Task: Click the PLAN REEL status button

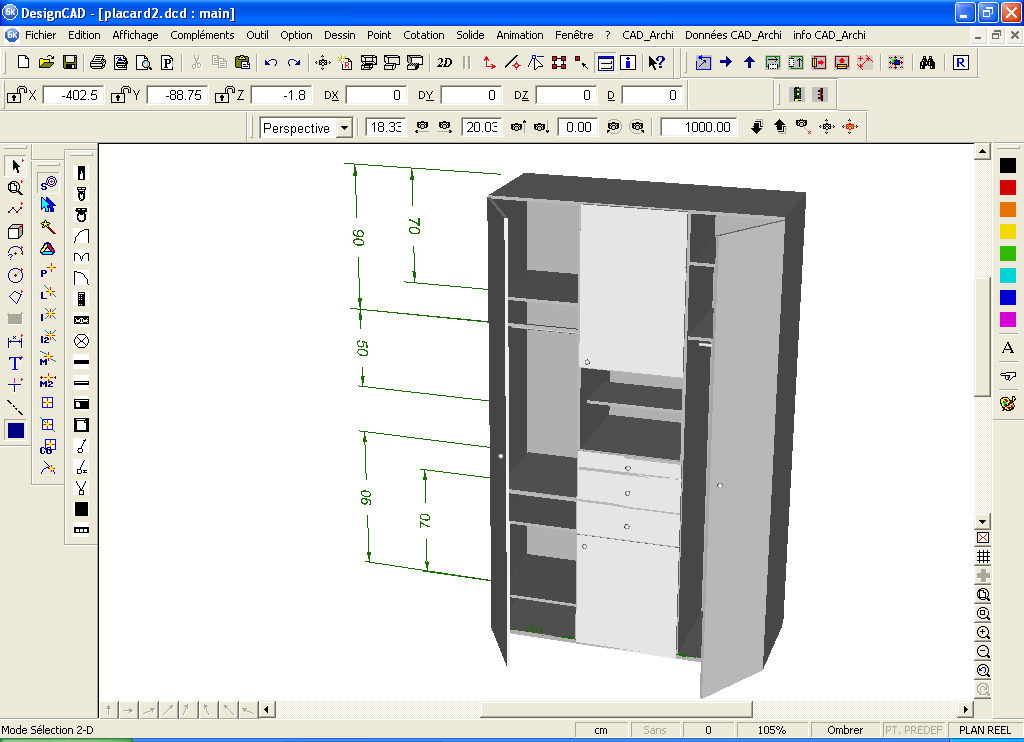Action: (x=984, y=730)
